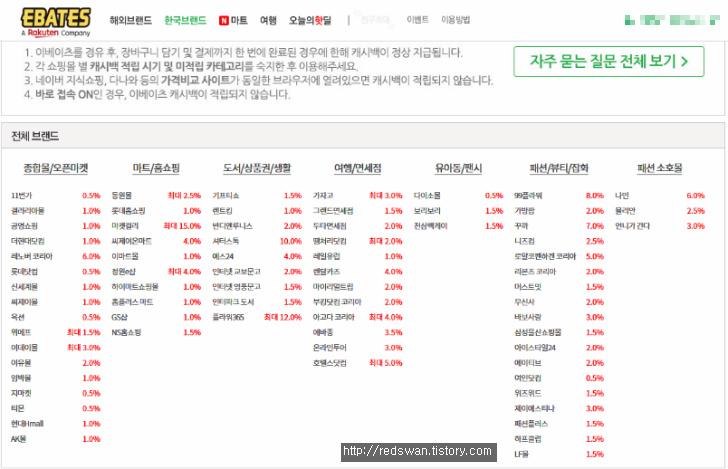Open the 오늘의핫딜 menu

click(310, 20)
